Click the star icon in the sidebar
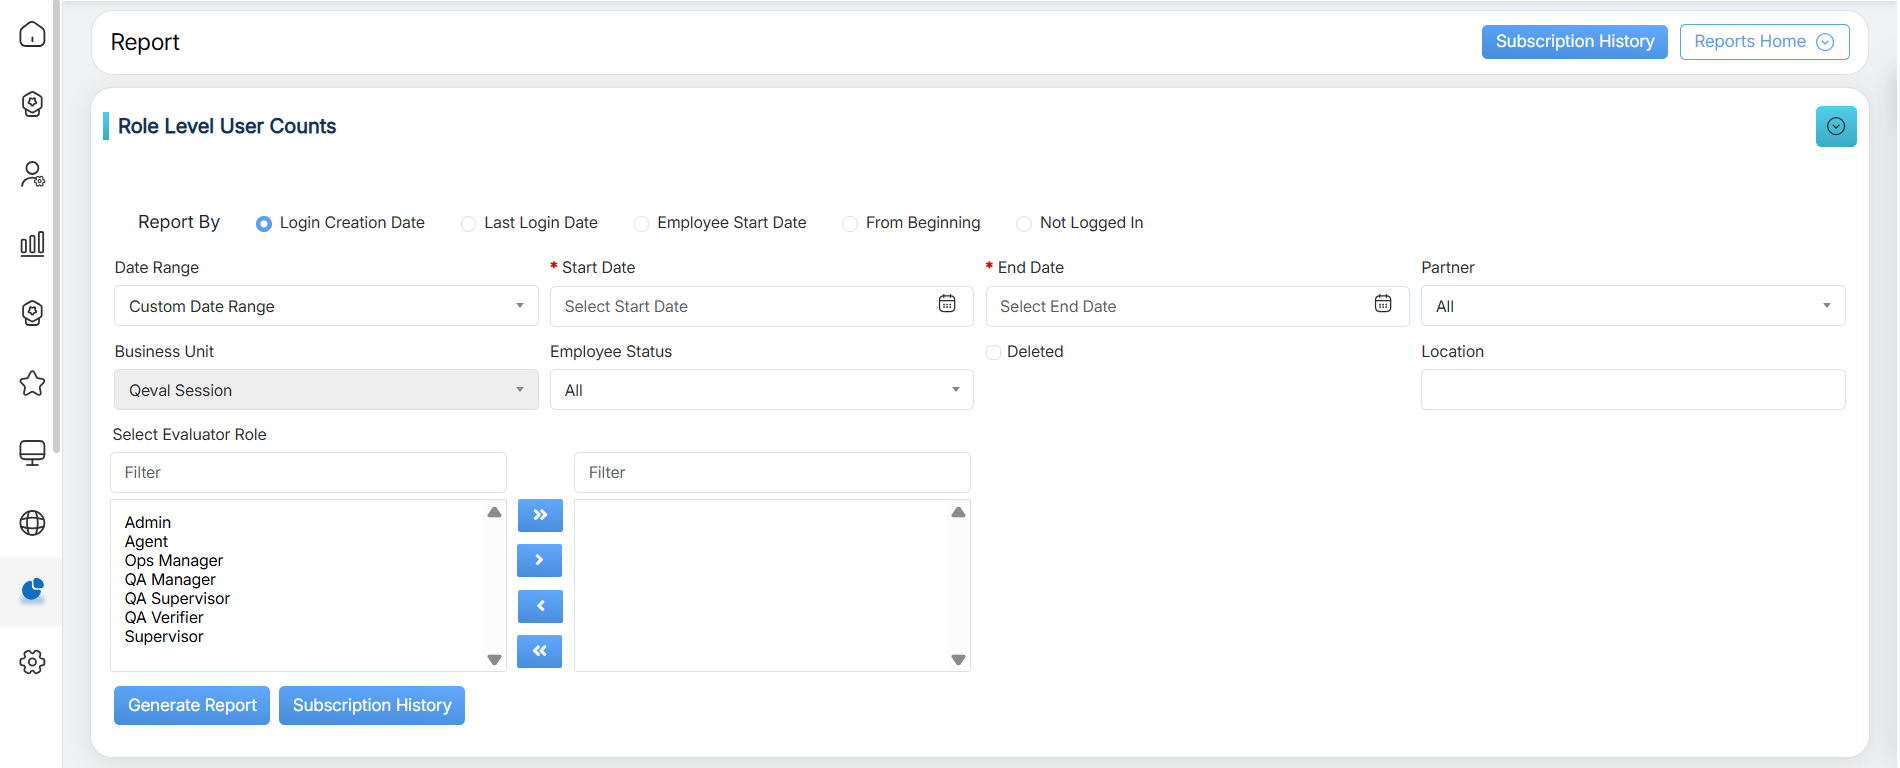 coord(32,383)
